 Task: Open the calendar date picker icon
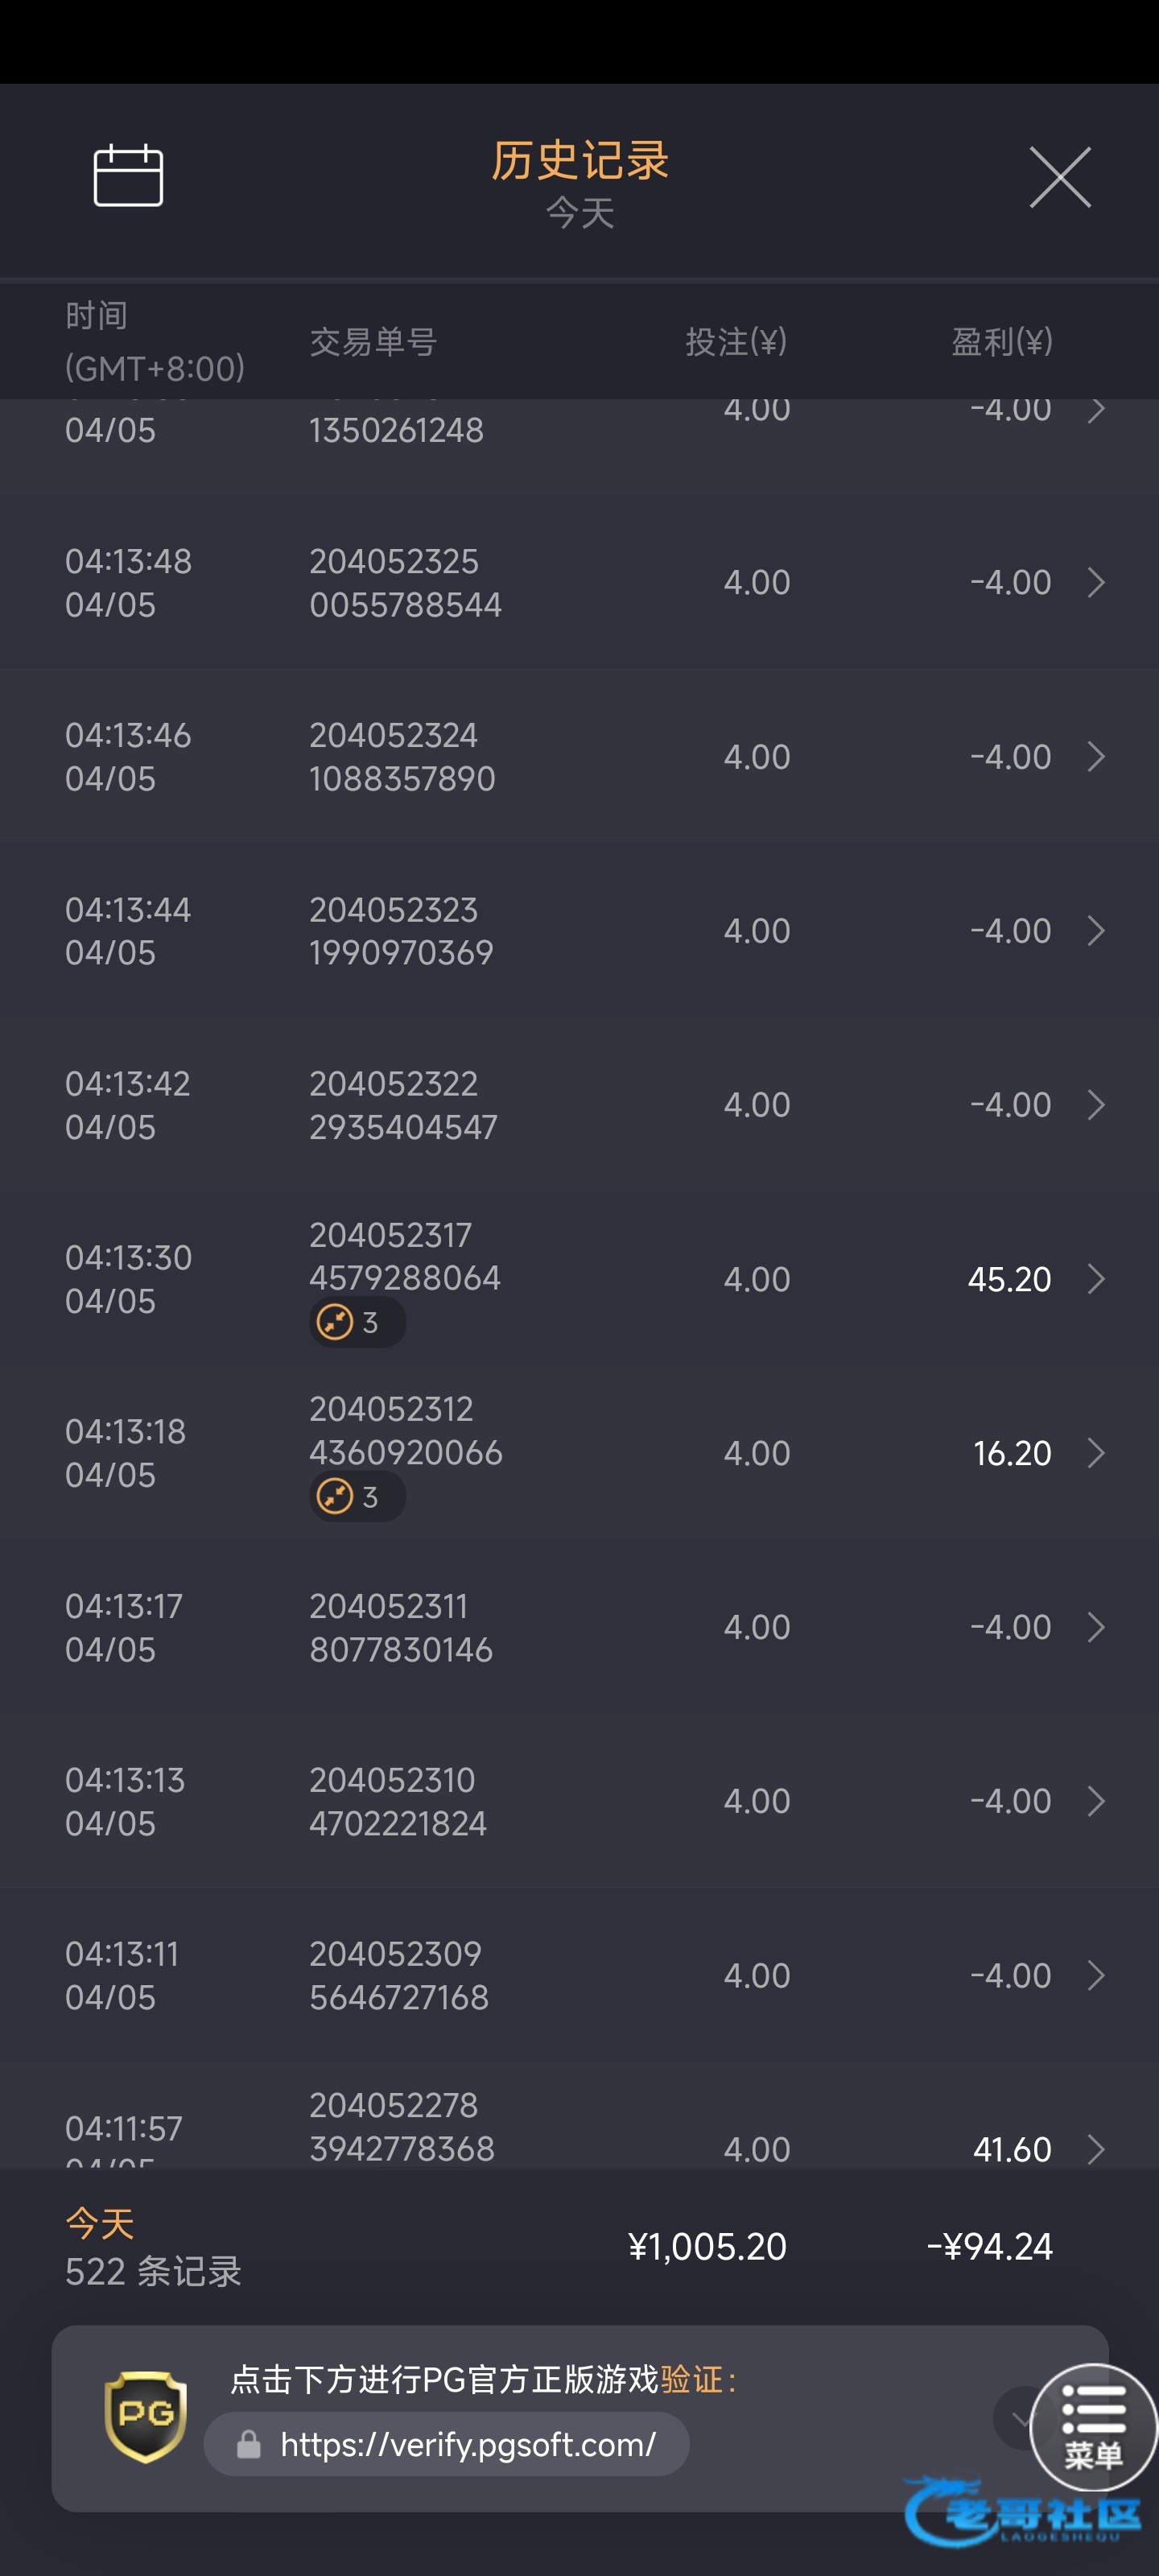(x=128, y=176)
